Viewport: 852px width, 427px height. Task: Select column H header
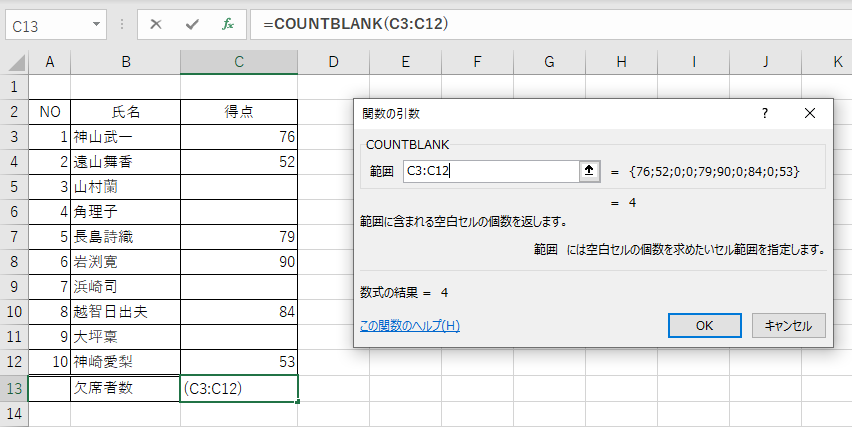621,62
